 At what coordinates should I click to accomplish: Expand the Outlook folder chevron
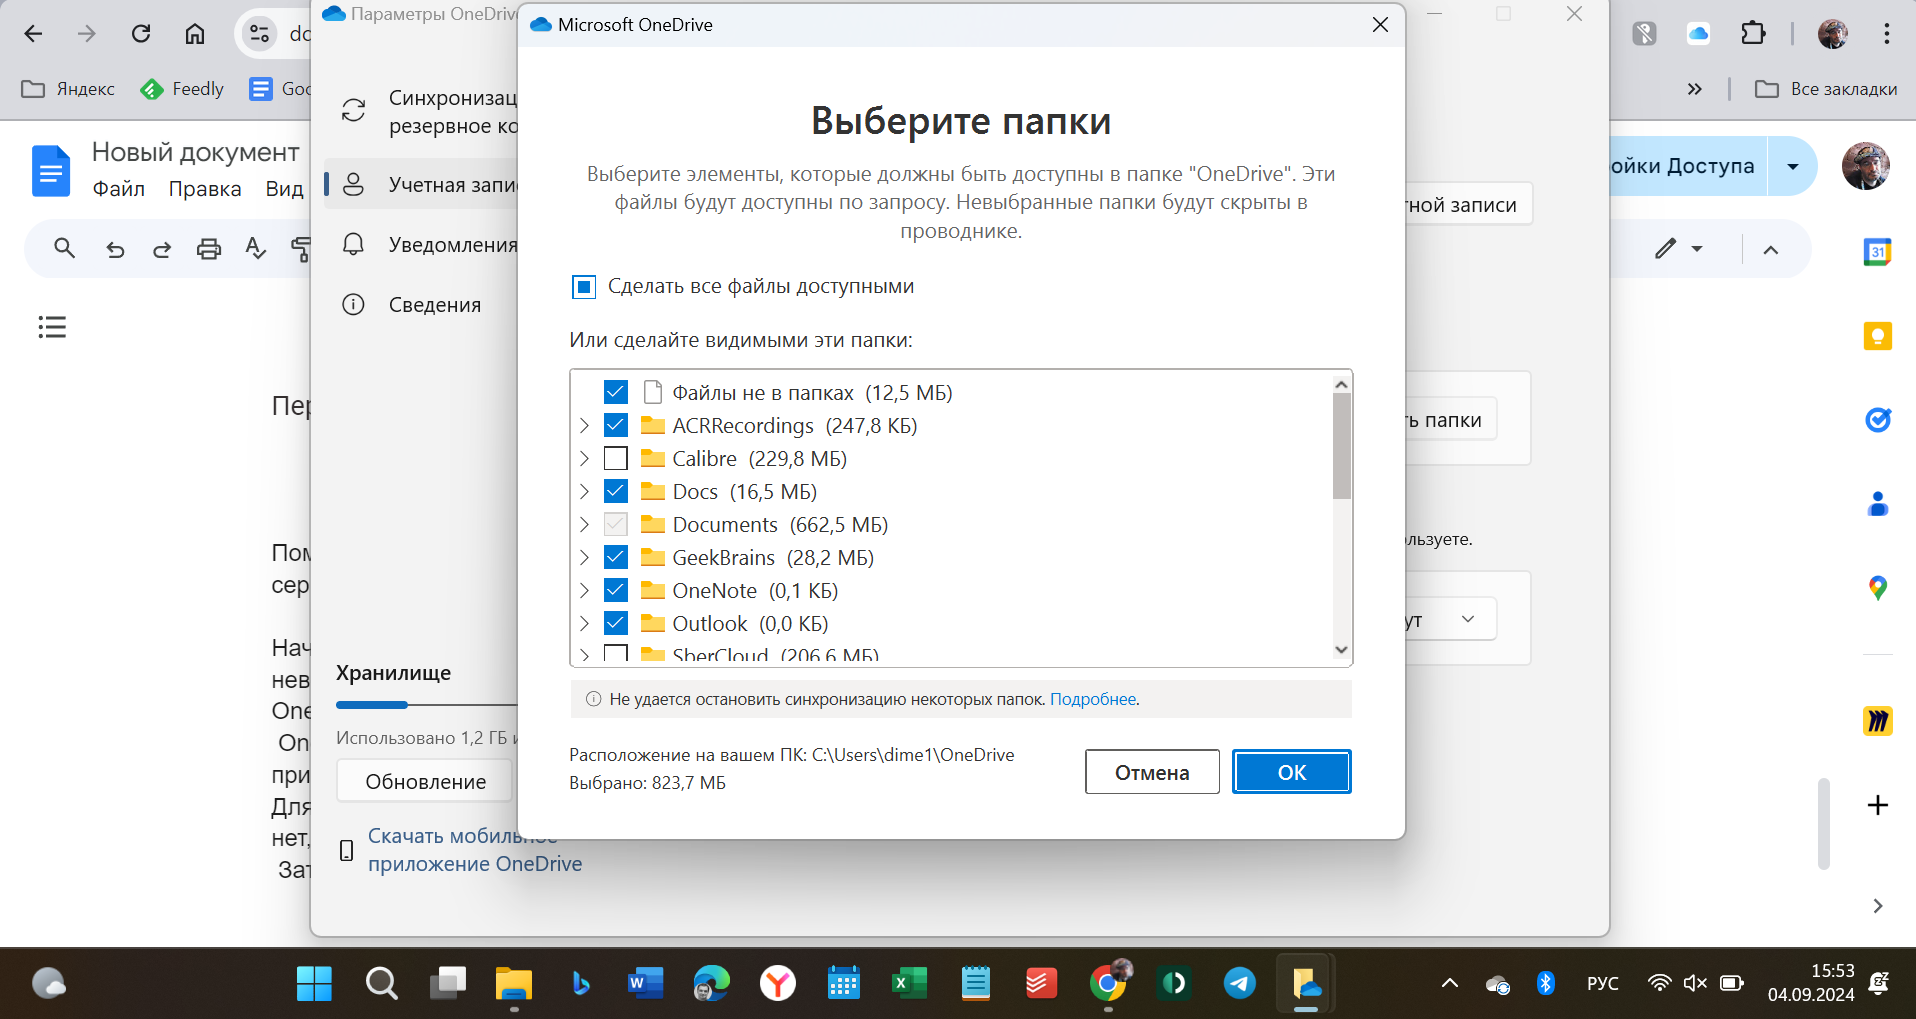tap(585, 624)
